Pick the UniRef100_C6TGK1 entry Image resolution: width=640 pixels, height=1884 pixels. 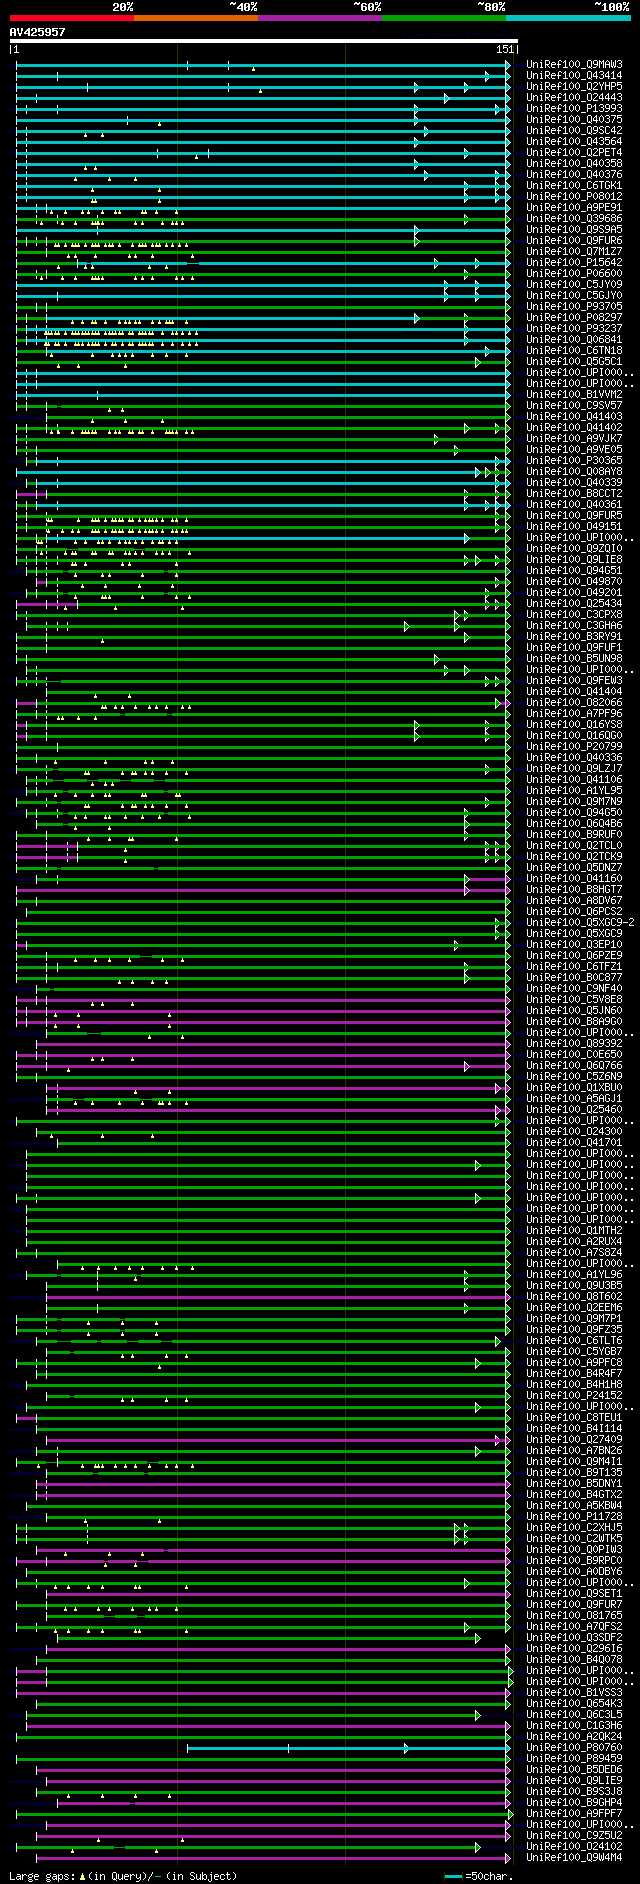pos(574,185)
